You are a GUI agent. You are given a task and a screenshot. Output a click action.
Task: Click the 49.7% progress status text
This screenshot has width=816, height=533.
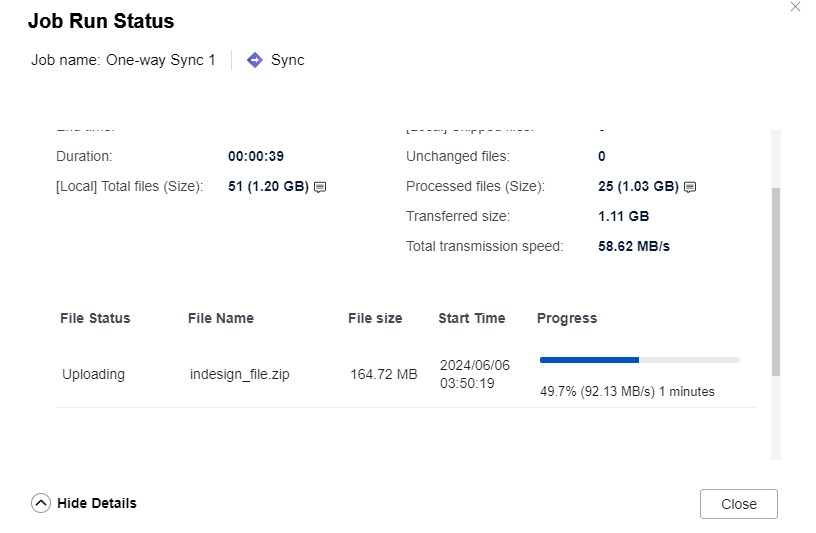click(627, 392)
